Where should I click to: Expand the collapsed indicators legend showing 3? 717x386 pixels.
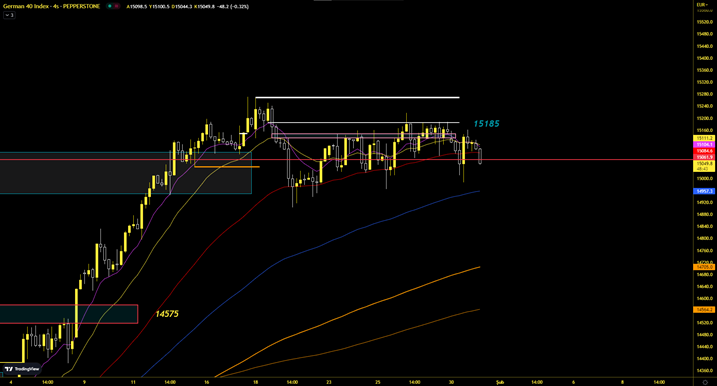pyautogui.click(x=9, y=15)
